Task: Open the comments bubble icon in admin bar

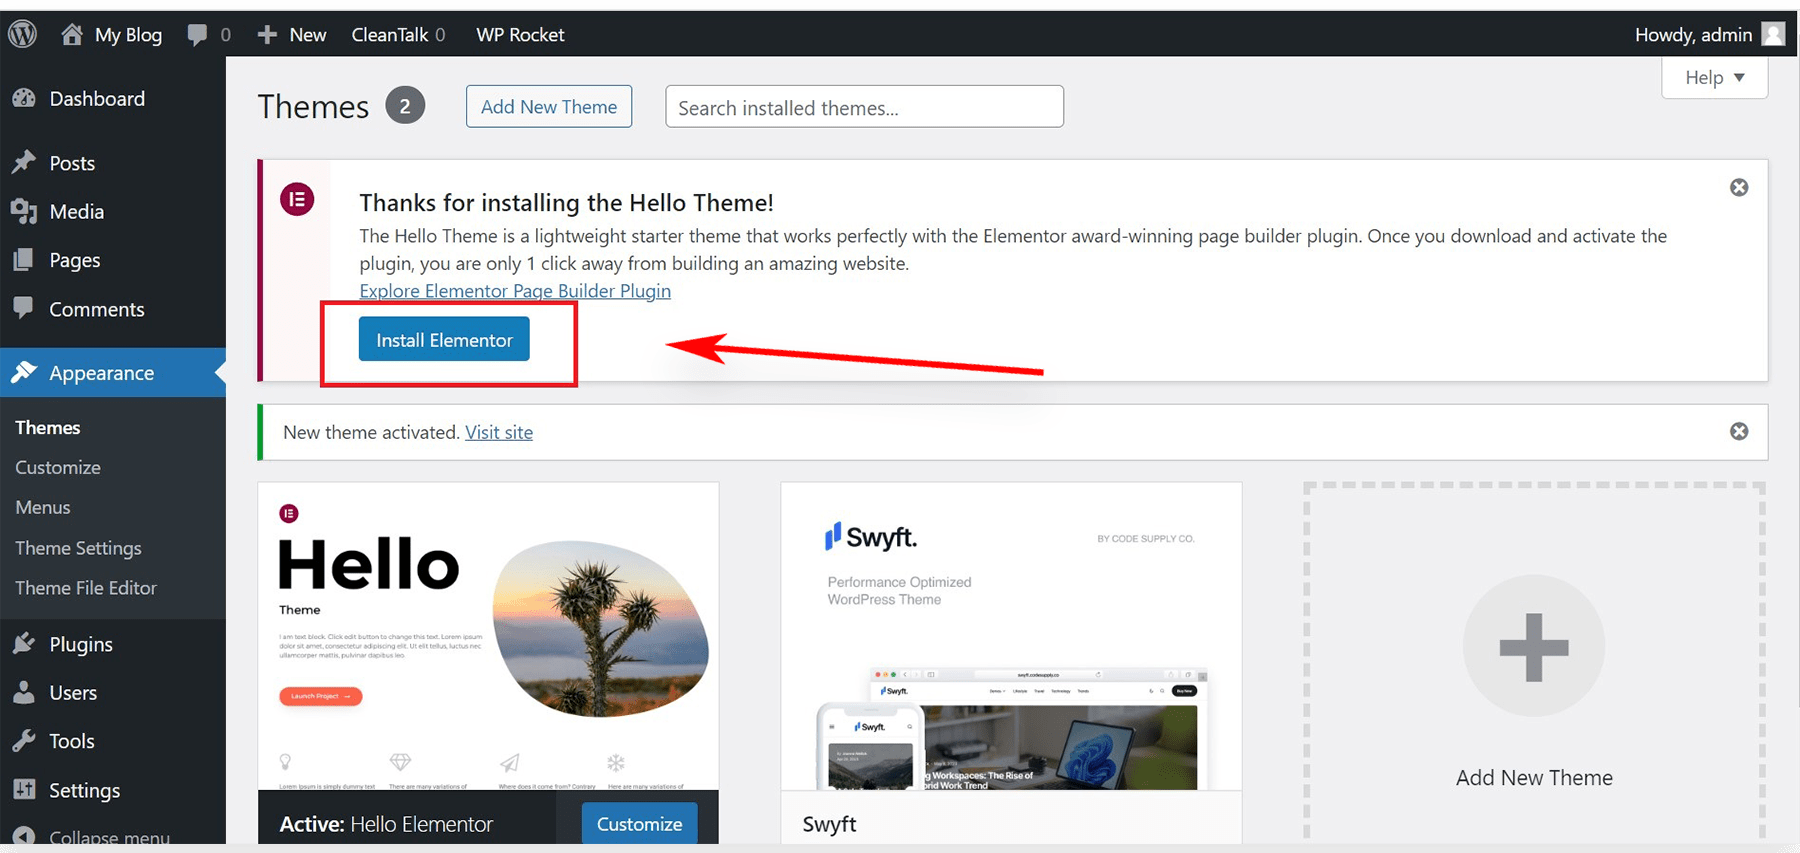Action: click(x=197, y=34)
